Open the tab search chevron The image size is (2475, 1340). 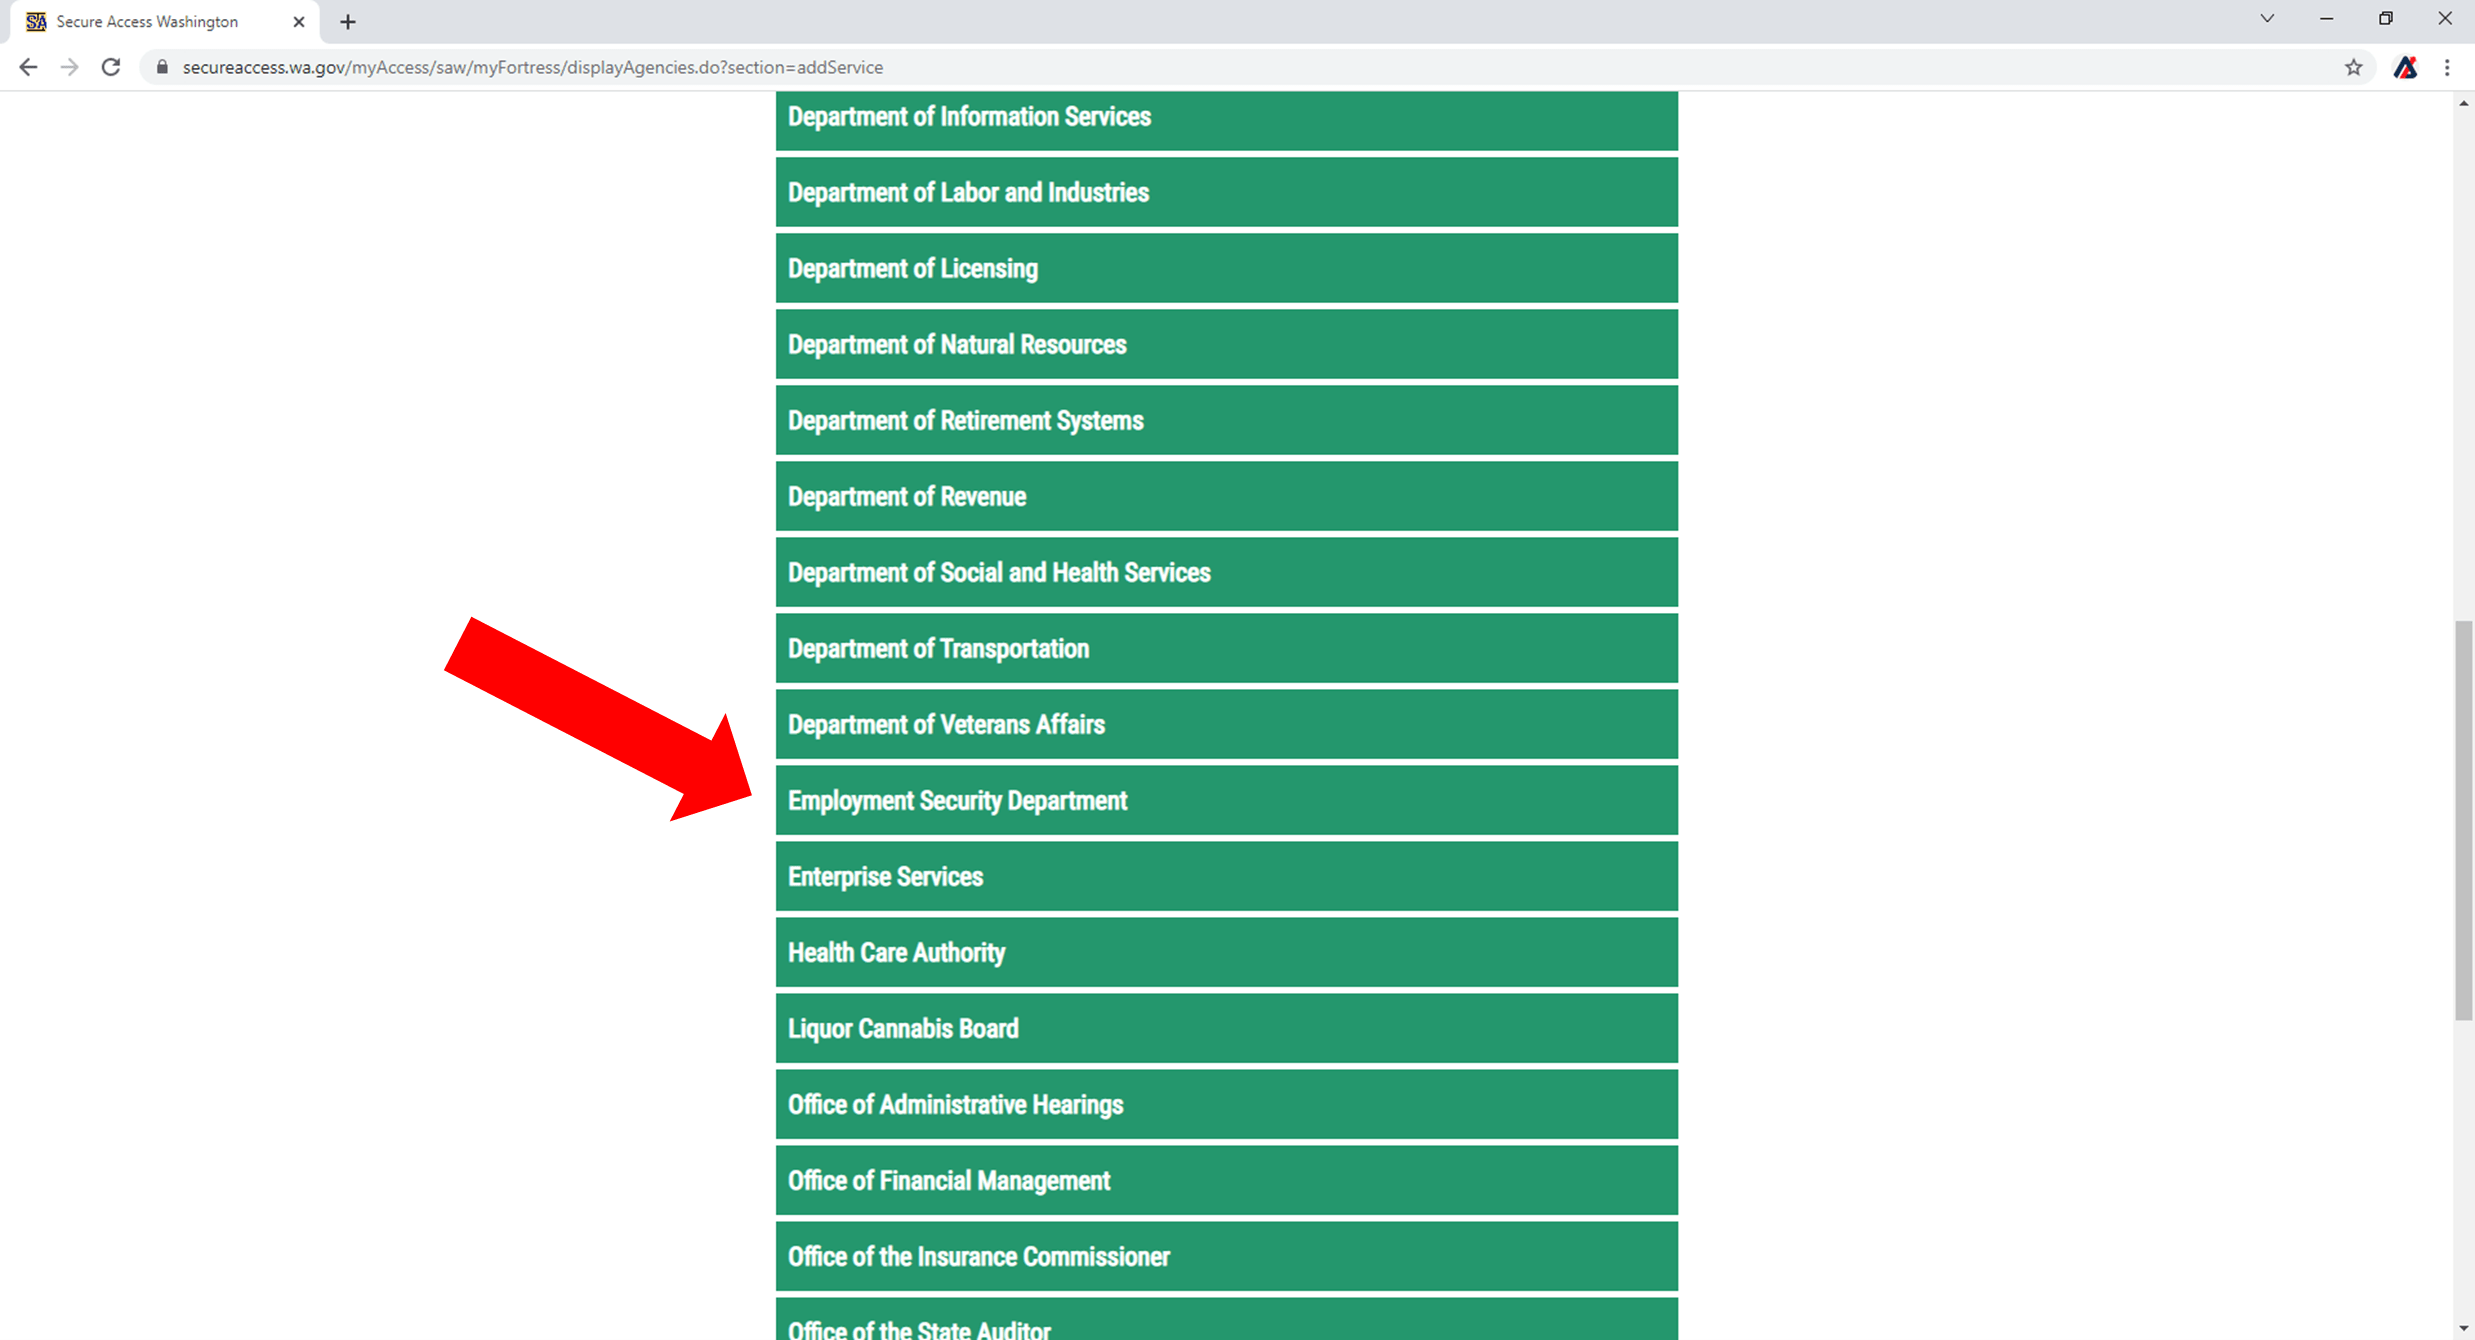2267,19
